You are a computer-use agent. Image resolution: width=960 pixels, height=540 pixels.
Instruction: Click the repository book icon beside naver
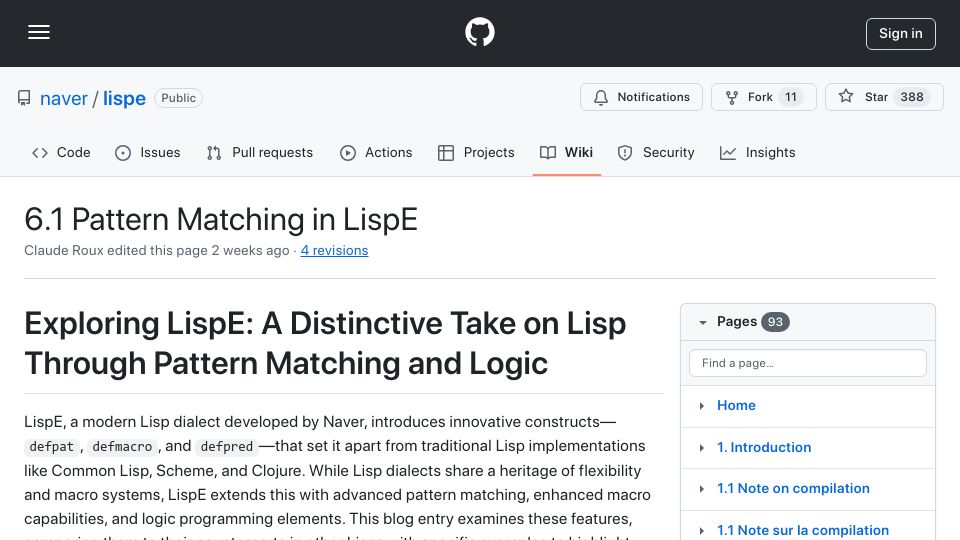(24, 98)
